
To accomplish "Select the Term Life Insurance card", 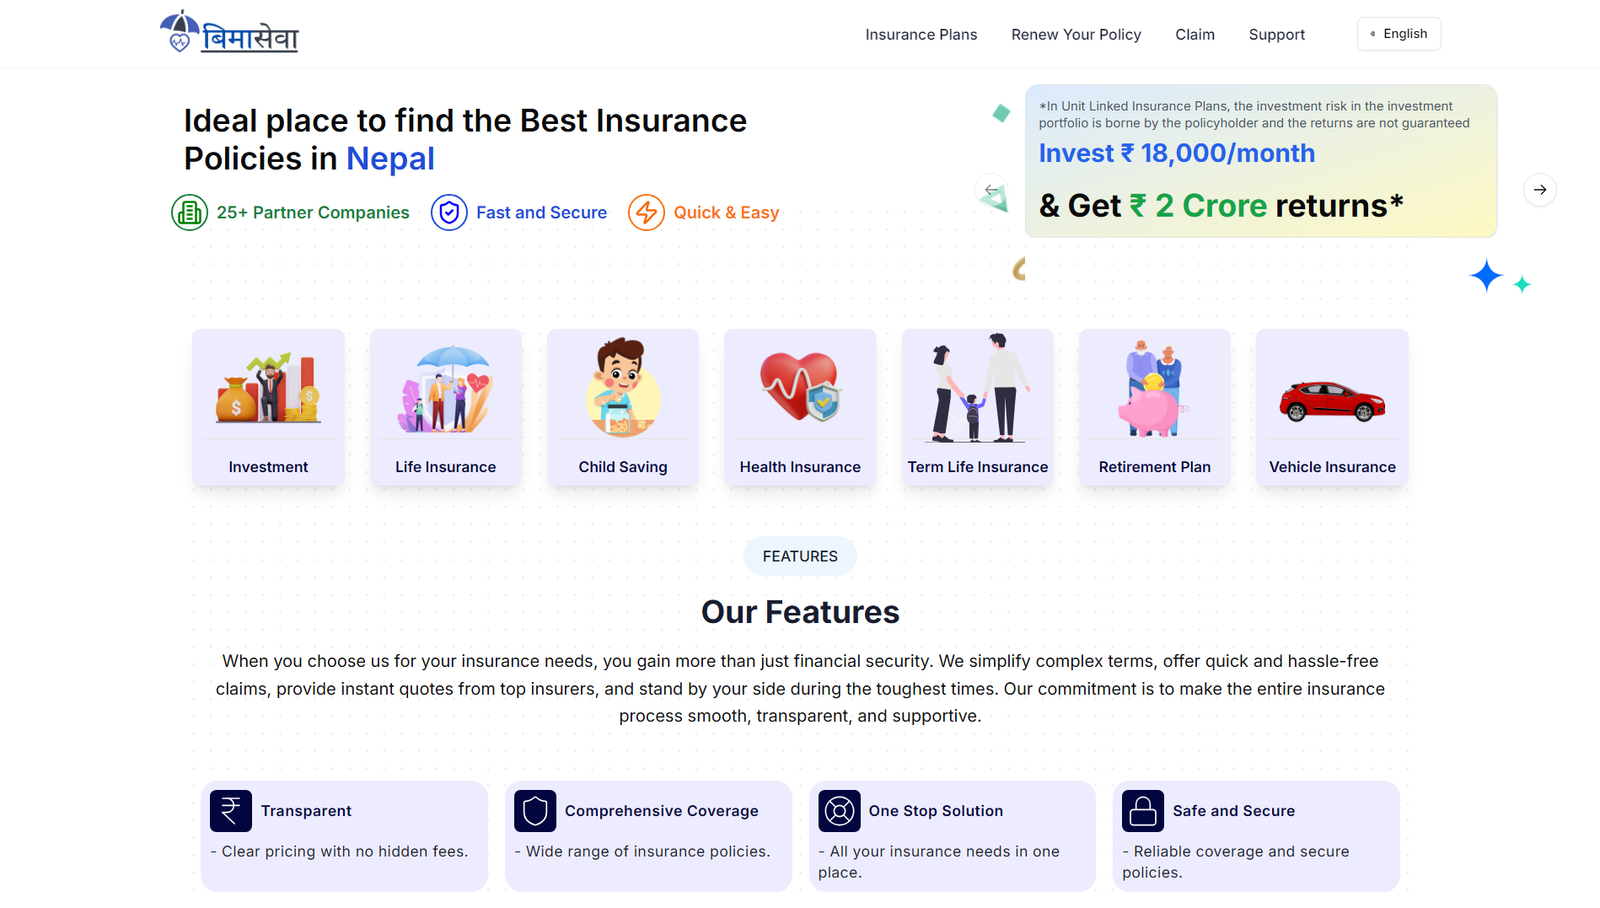I will click(978, 407).
